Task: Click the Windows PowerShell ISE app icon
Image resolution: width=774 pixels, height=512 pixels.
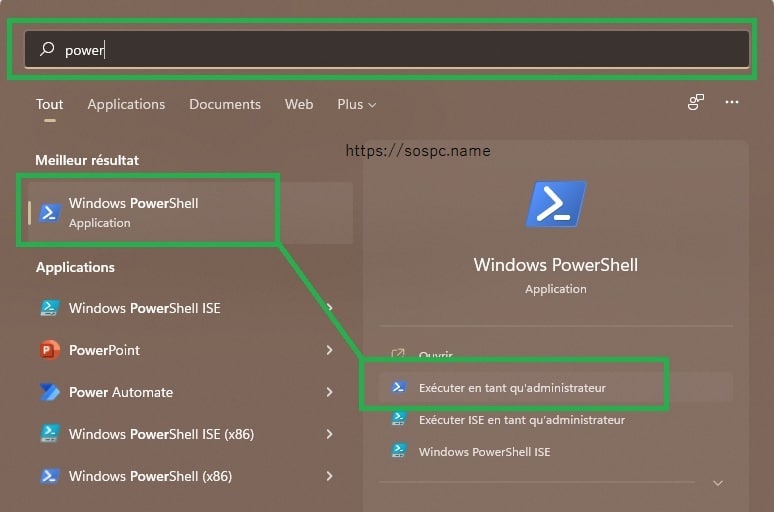Action: pyautogui.click(x=50, y=308)
